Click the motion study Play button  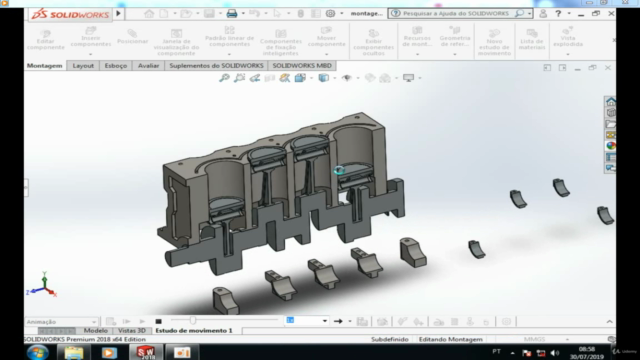tap(142, 322)
